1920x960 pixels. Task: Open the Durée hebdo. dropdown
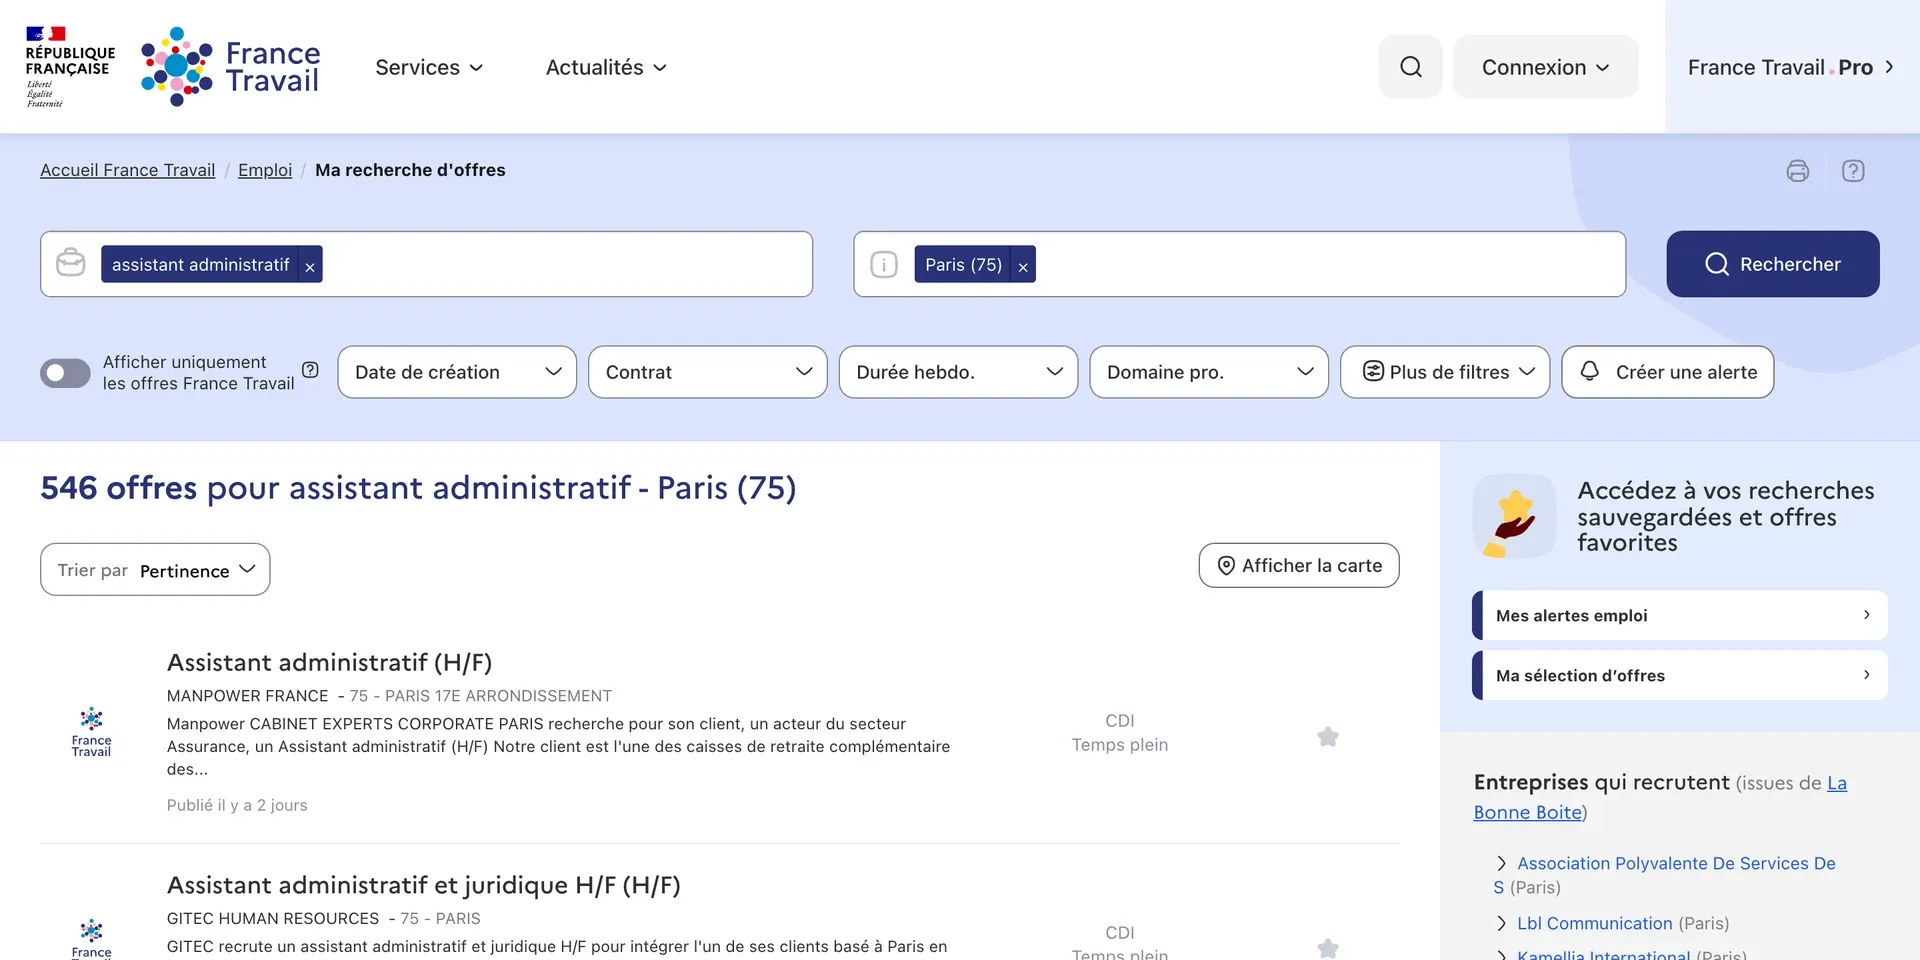tap(958, 372)
